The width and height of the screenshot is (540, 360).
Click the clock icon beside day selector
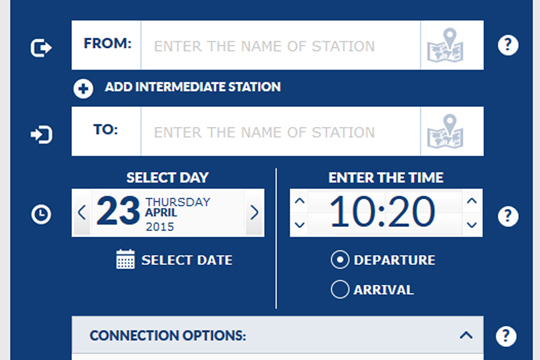tap(41, 214)
